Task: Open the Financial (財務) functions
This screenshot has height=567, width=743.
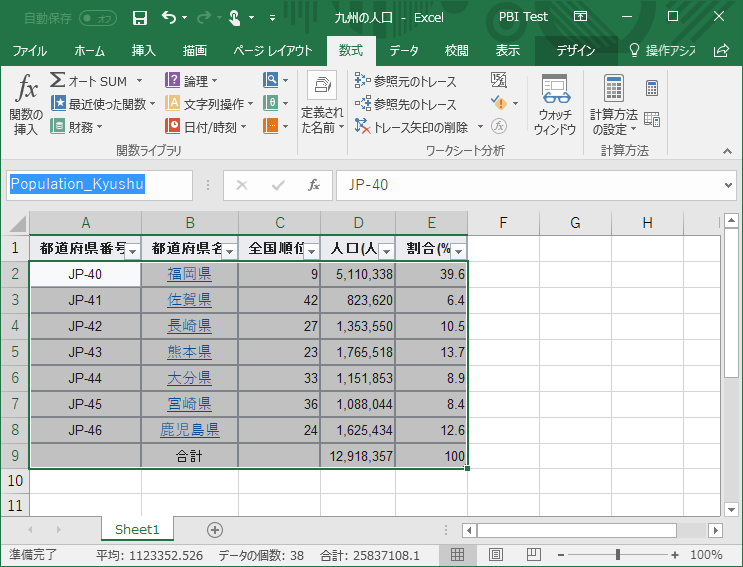Action: click(76, 127)
